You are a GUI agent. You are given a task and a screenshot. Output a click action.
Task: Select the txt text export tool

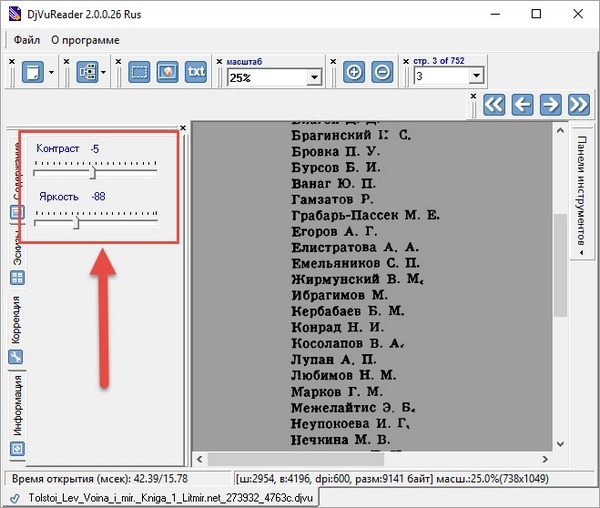pos(197,72)
